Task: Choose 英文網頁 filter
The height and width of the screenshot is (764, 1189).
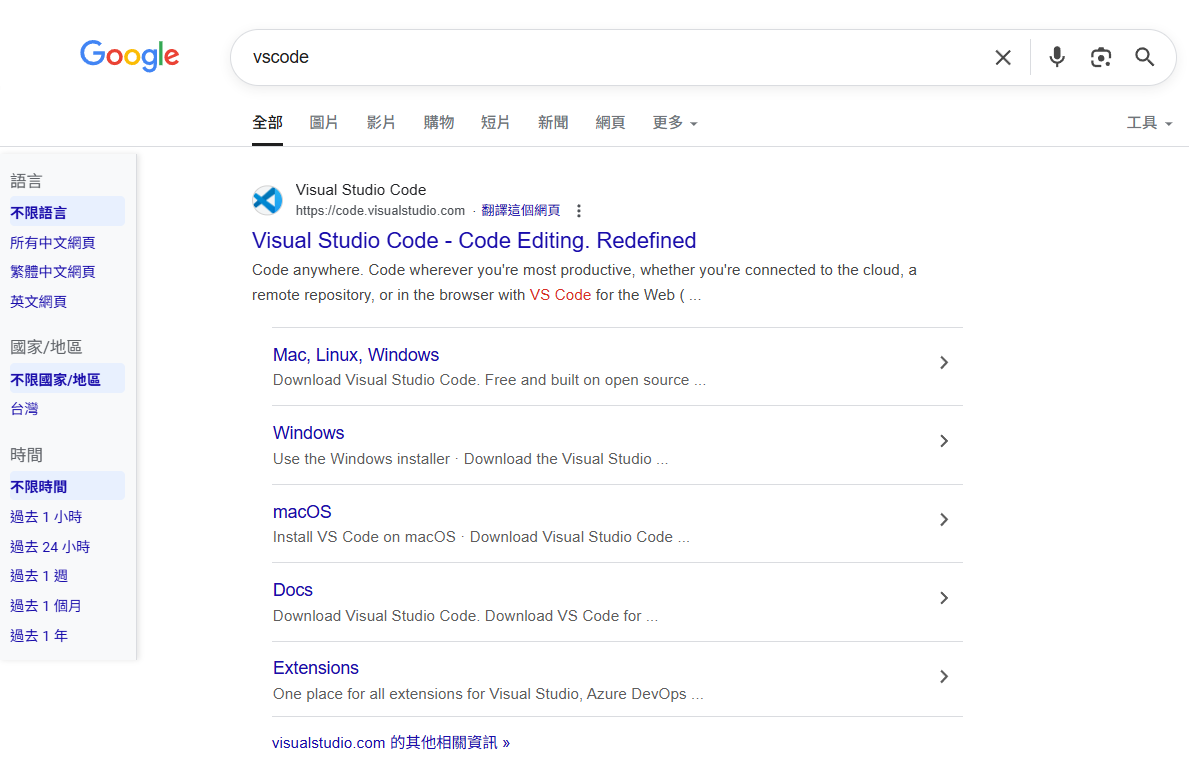Action: tap(38, 302)
